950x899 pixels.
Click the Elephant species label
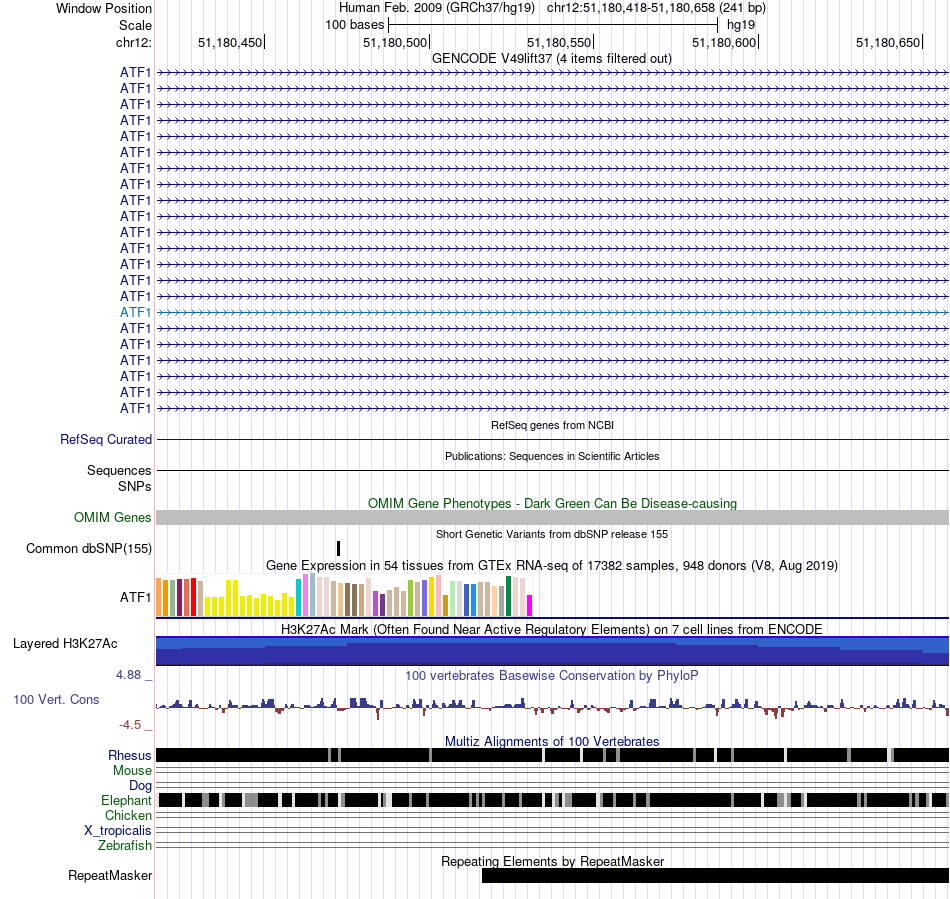tap(125, 800)
